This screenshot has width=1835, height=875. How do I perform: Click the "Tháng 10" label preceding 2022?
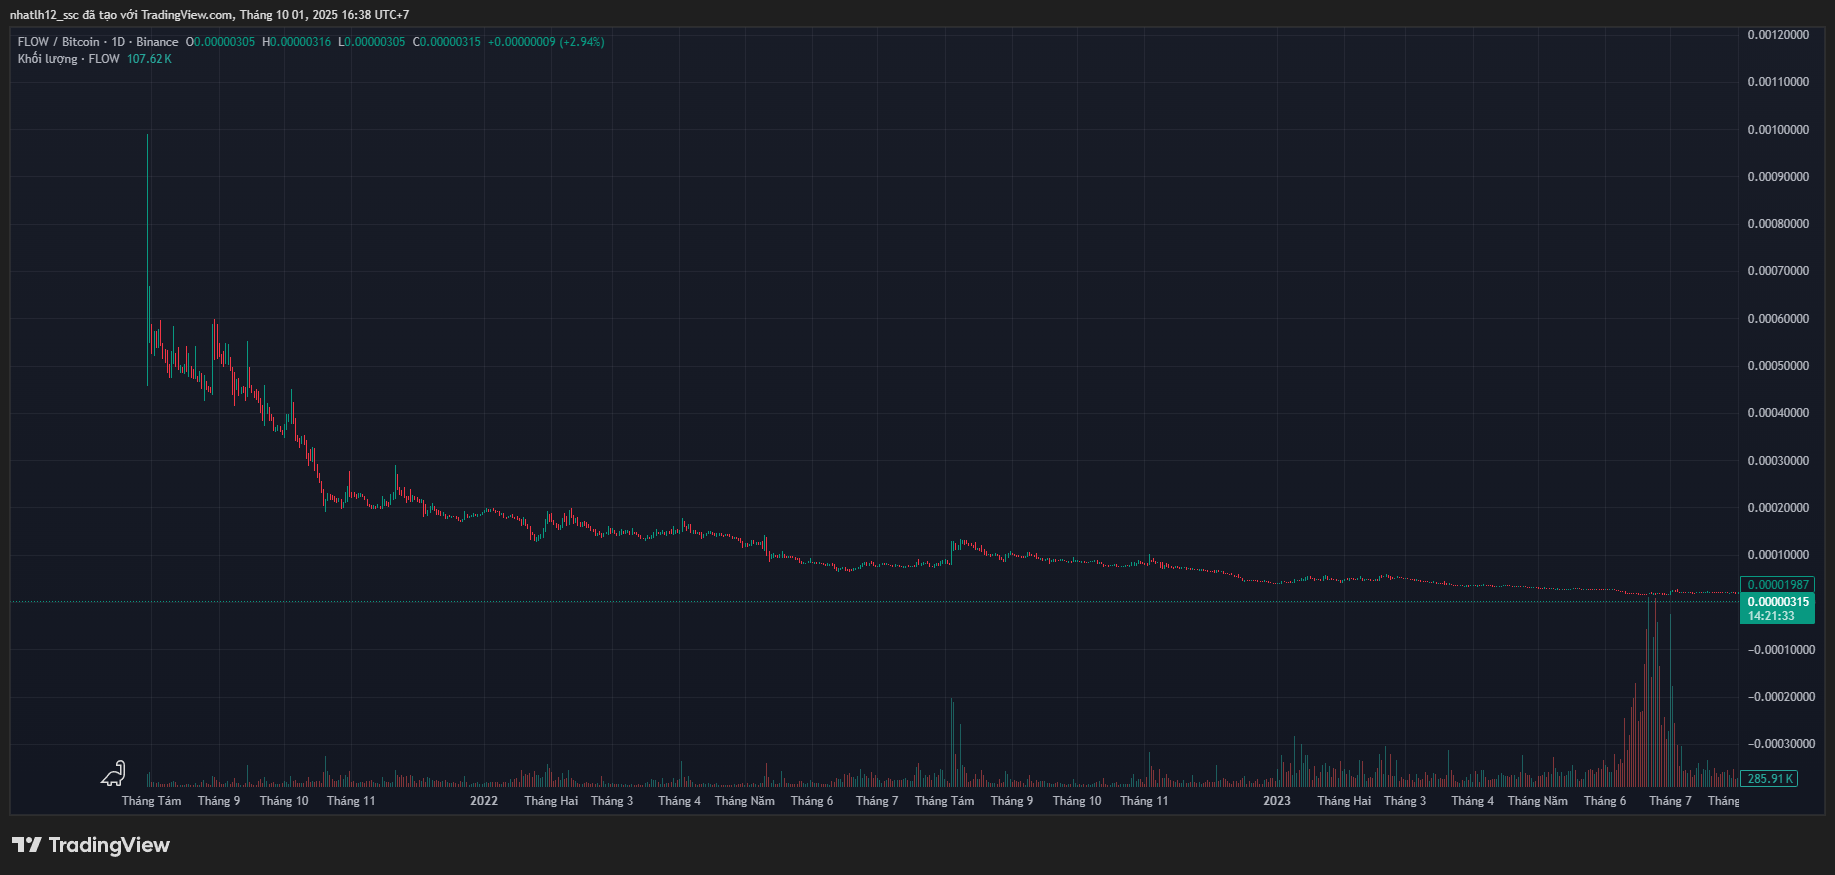pos(284,801)
